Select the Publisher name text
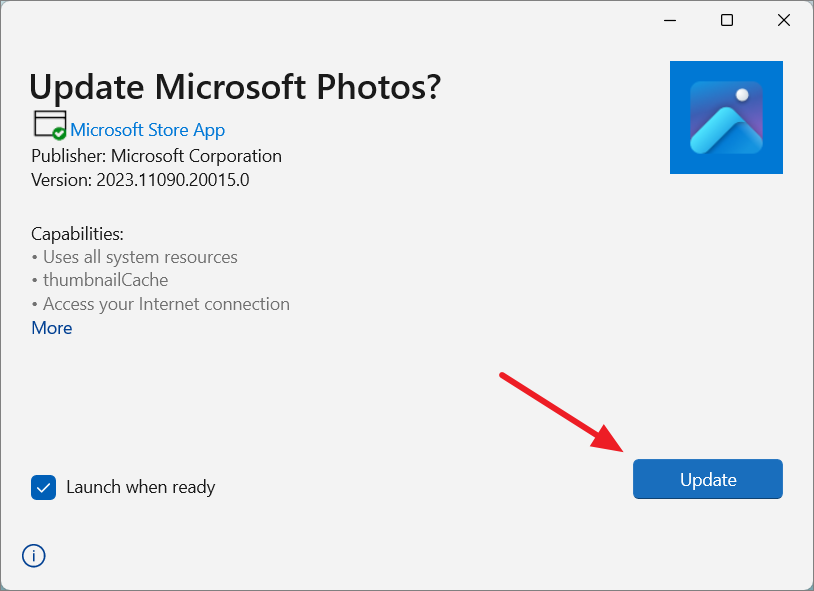 (155, 156)
